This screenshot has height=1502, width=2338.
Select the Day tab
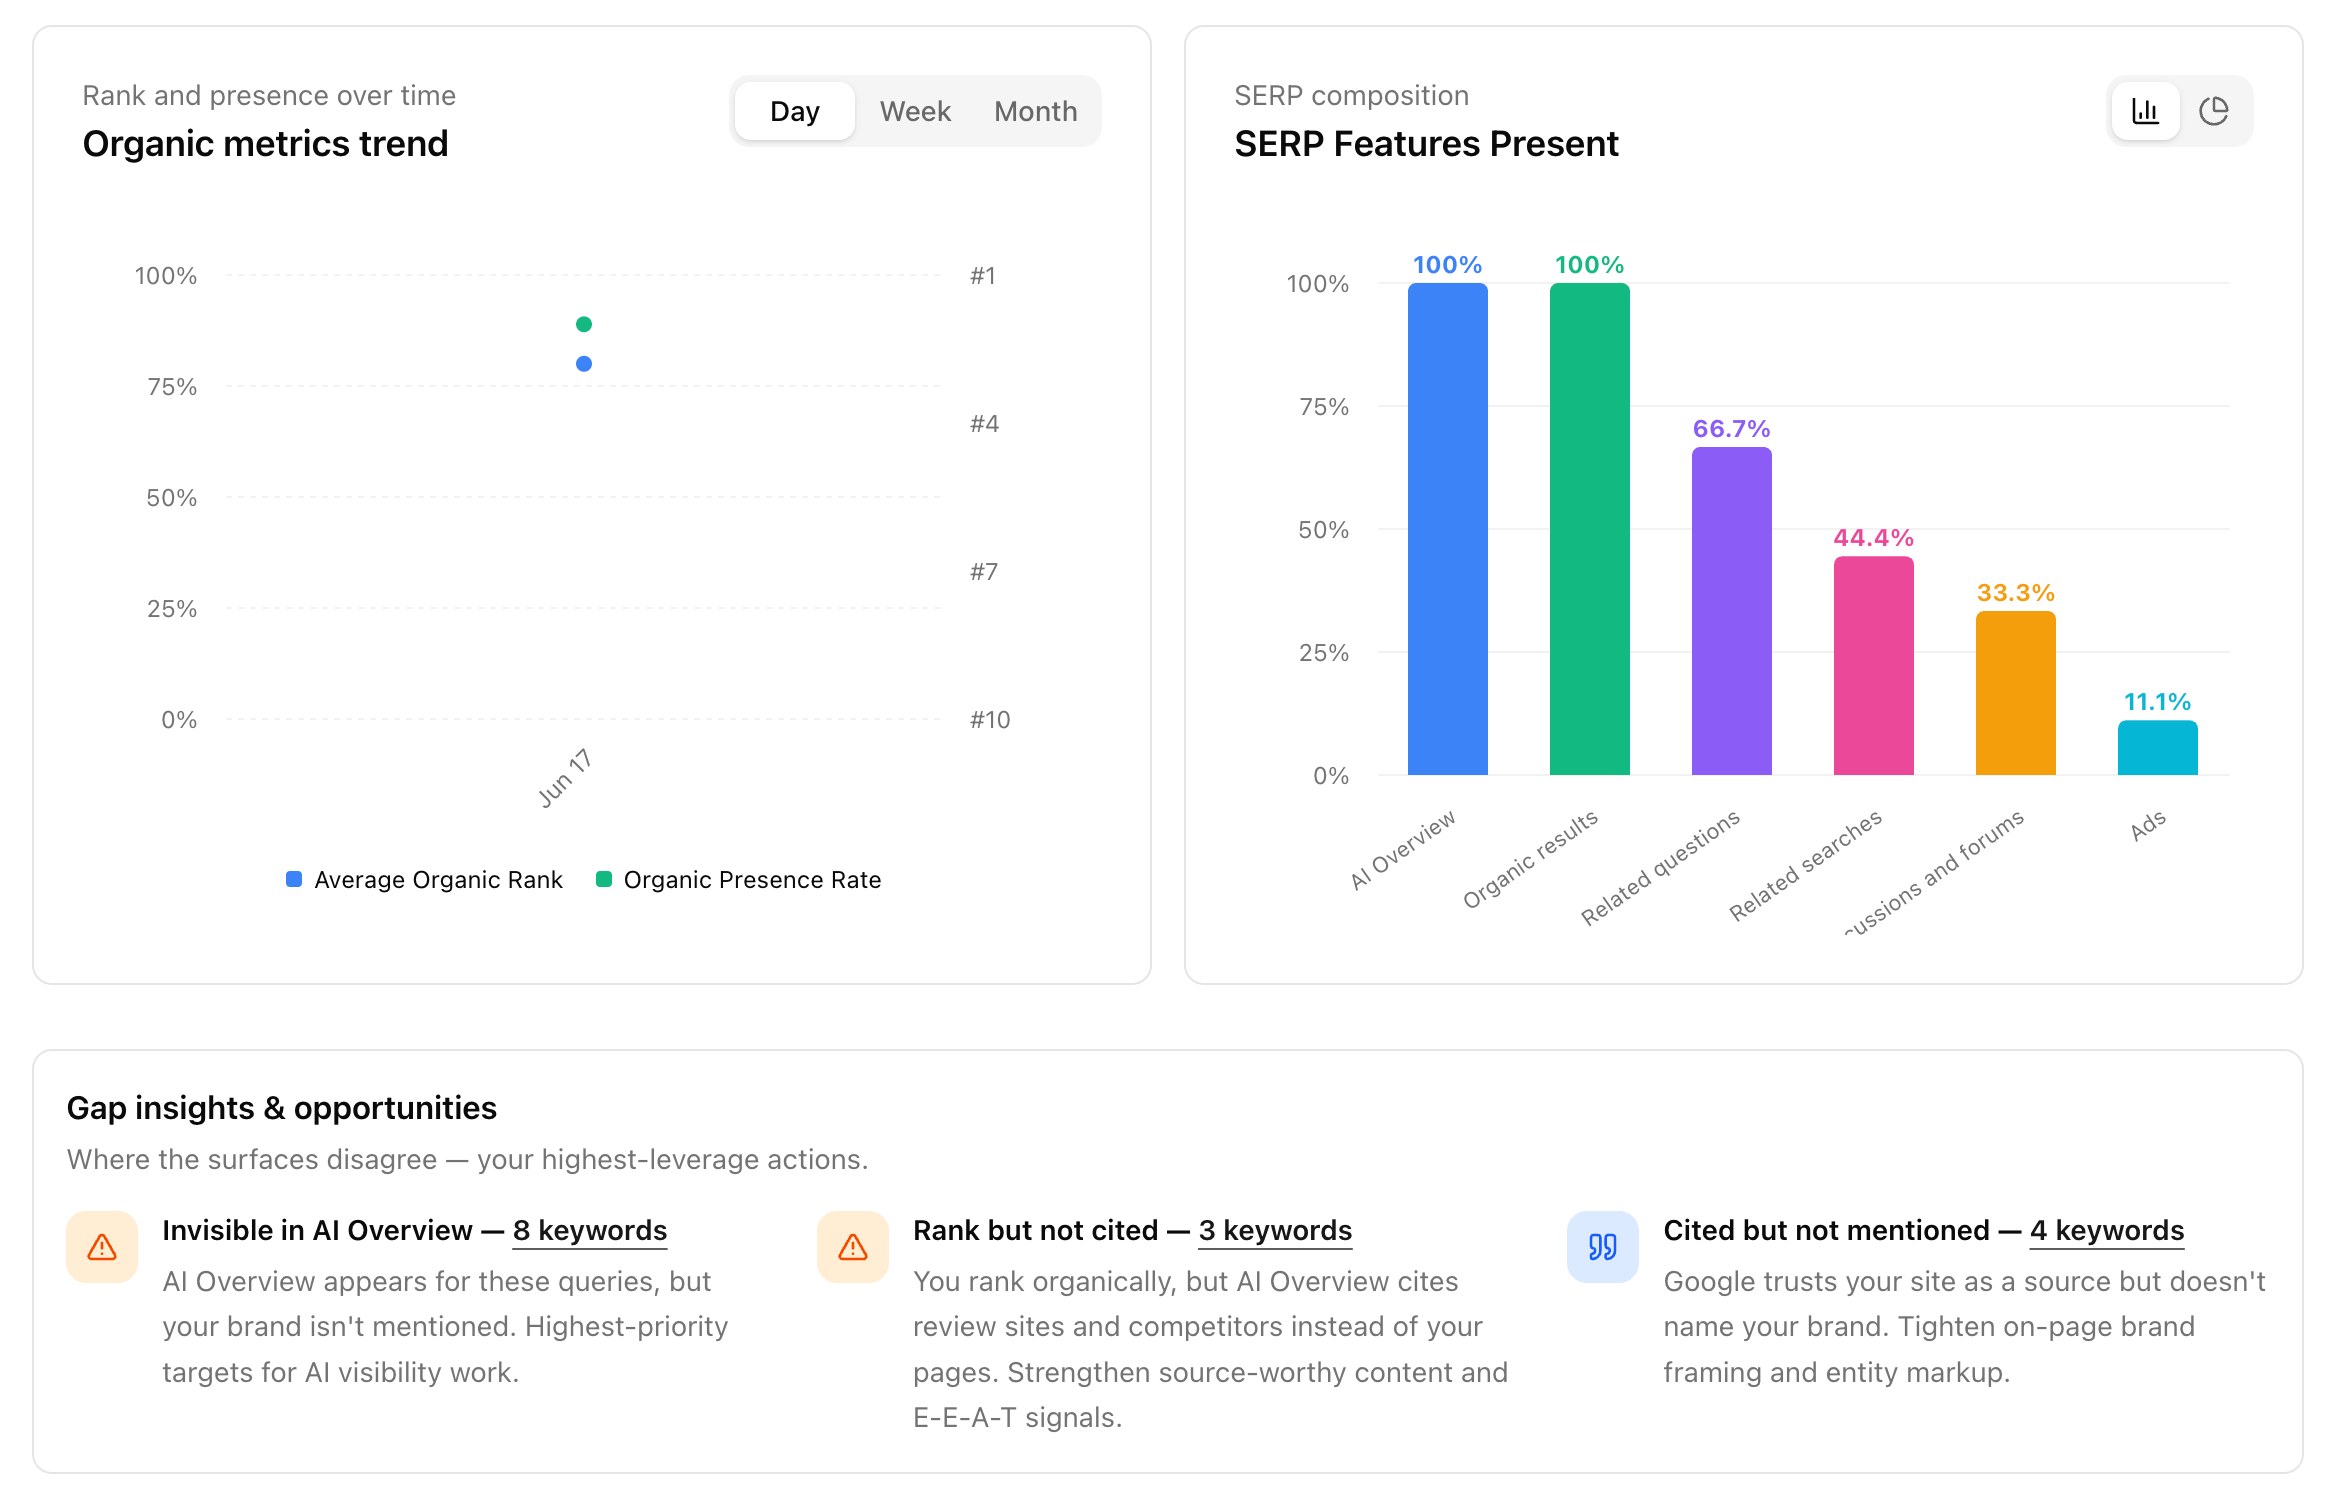pos(795,111)
